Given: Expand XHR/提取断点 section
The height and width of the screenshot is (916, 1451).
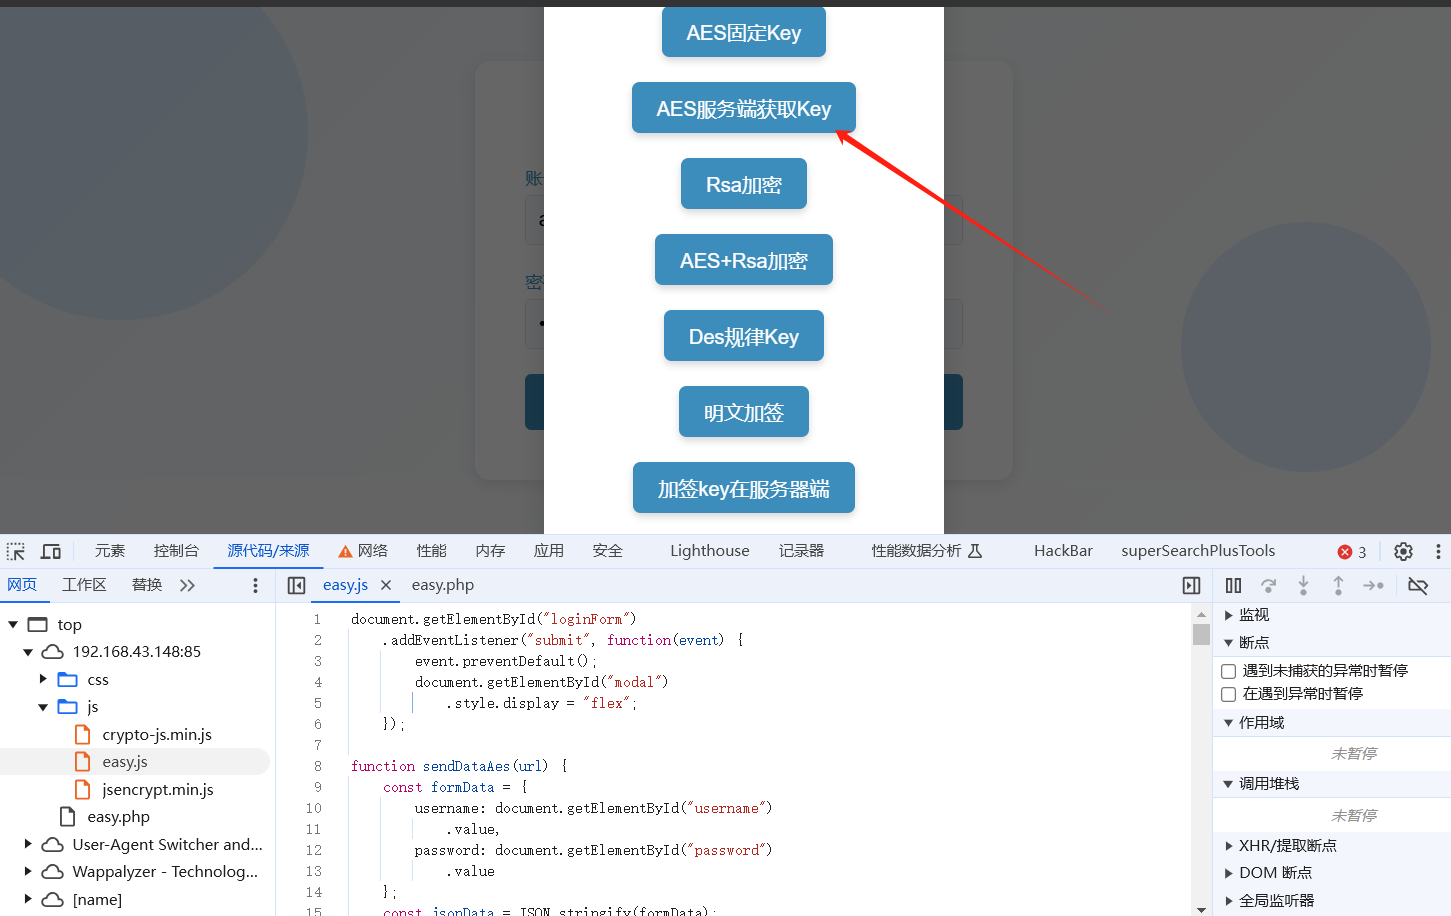Looking at the screenshot, I should pyautogui.click(x=1229, y=846).
